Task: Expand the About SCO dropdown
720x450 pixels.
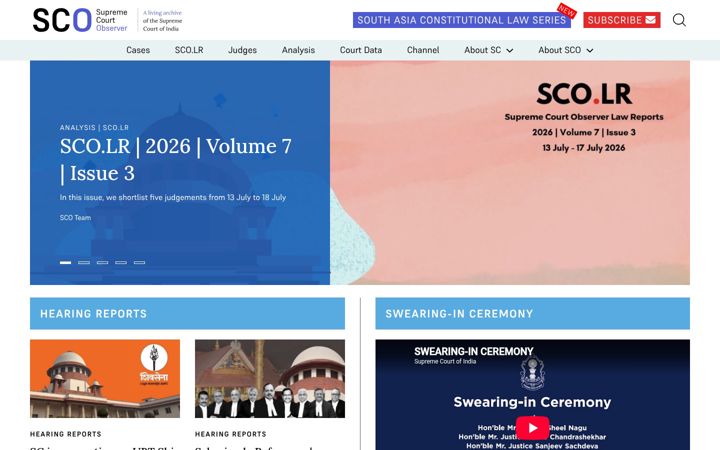Action: tap(566, 50)
